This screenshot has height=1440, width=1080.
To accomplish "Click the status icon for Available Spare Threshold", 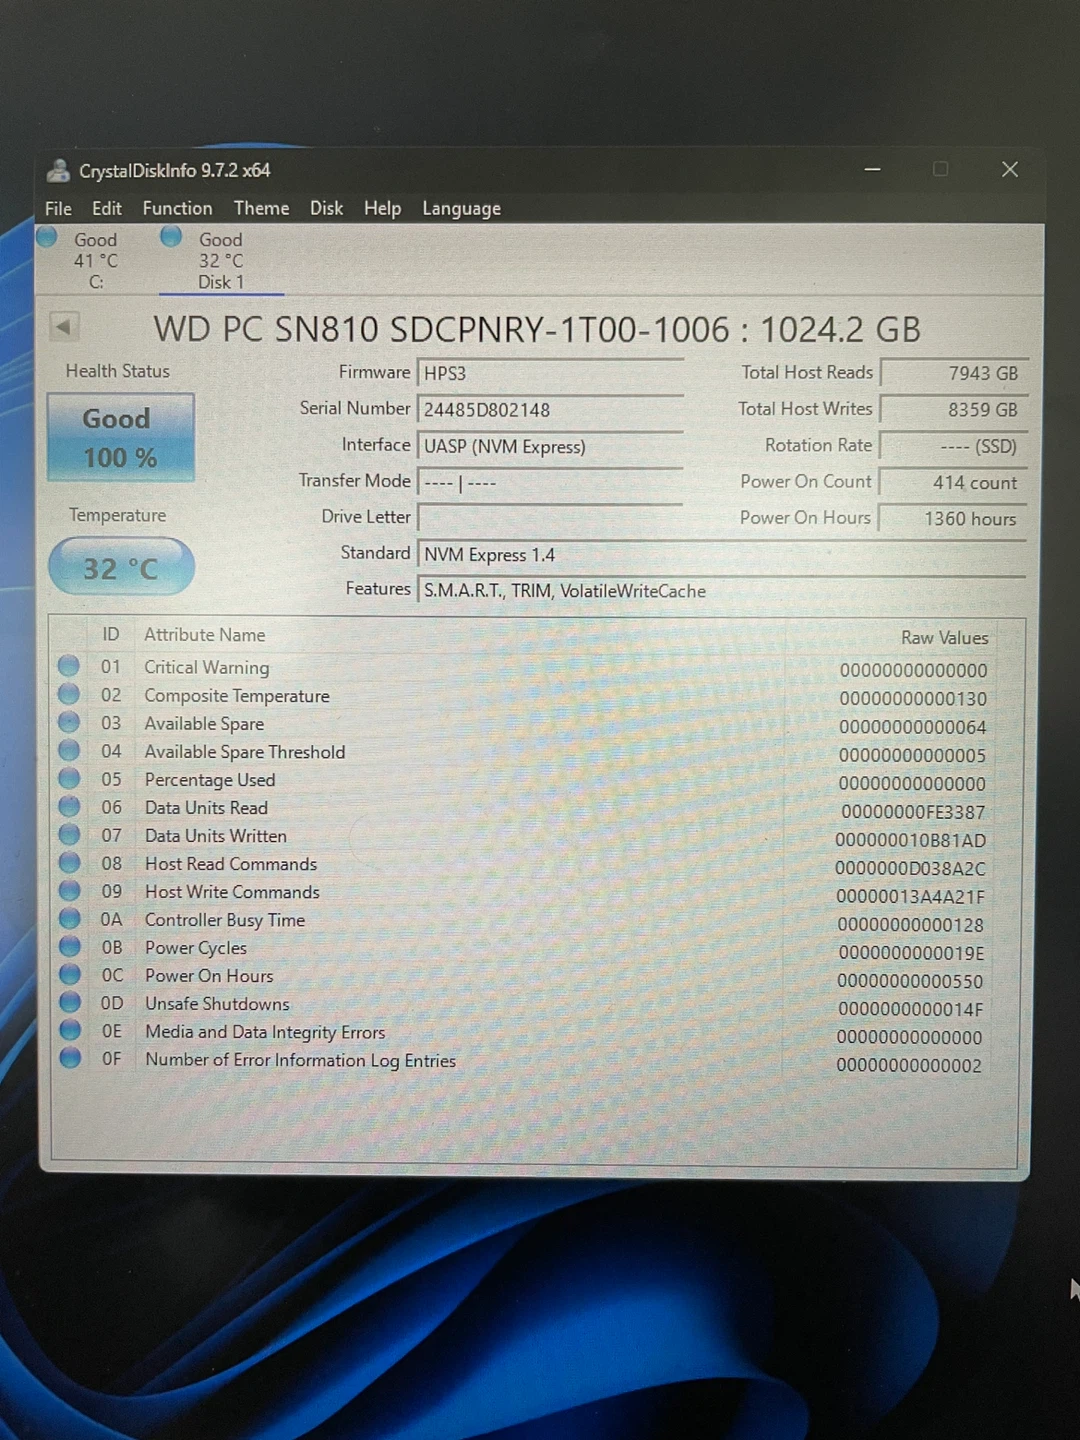I will [x=69, y=749].
